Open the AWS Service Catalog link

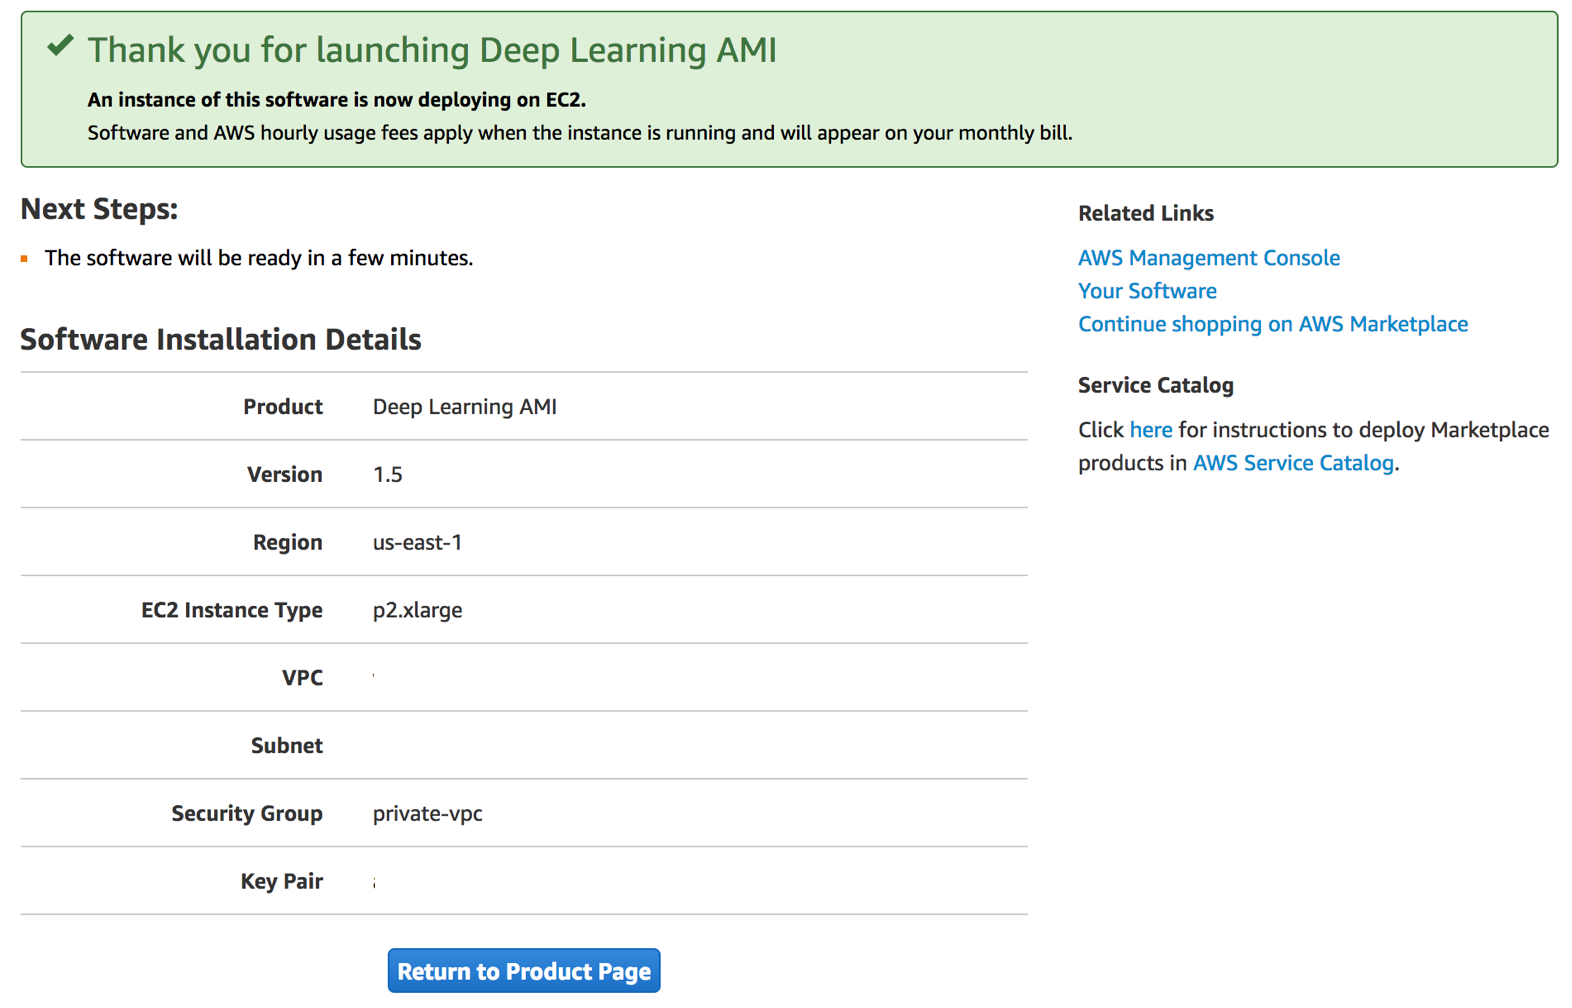[1293, 462]
